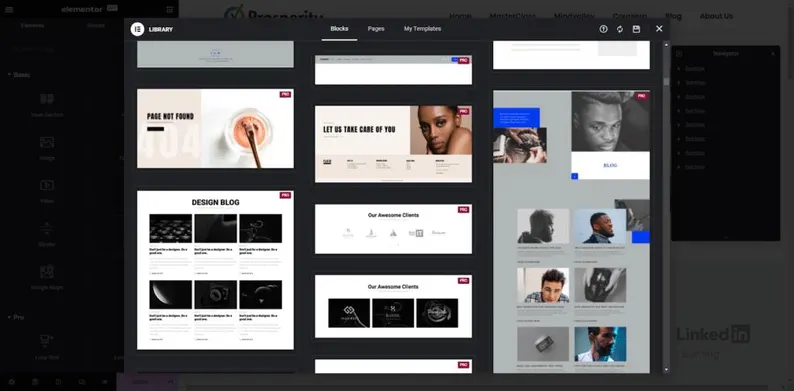Viewport: 794px width, 391px height.
Task: Open the My Templates tab
Action: 422,29
